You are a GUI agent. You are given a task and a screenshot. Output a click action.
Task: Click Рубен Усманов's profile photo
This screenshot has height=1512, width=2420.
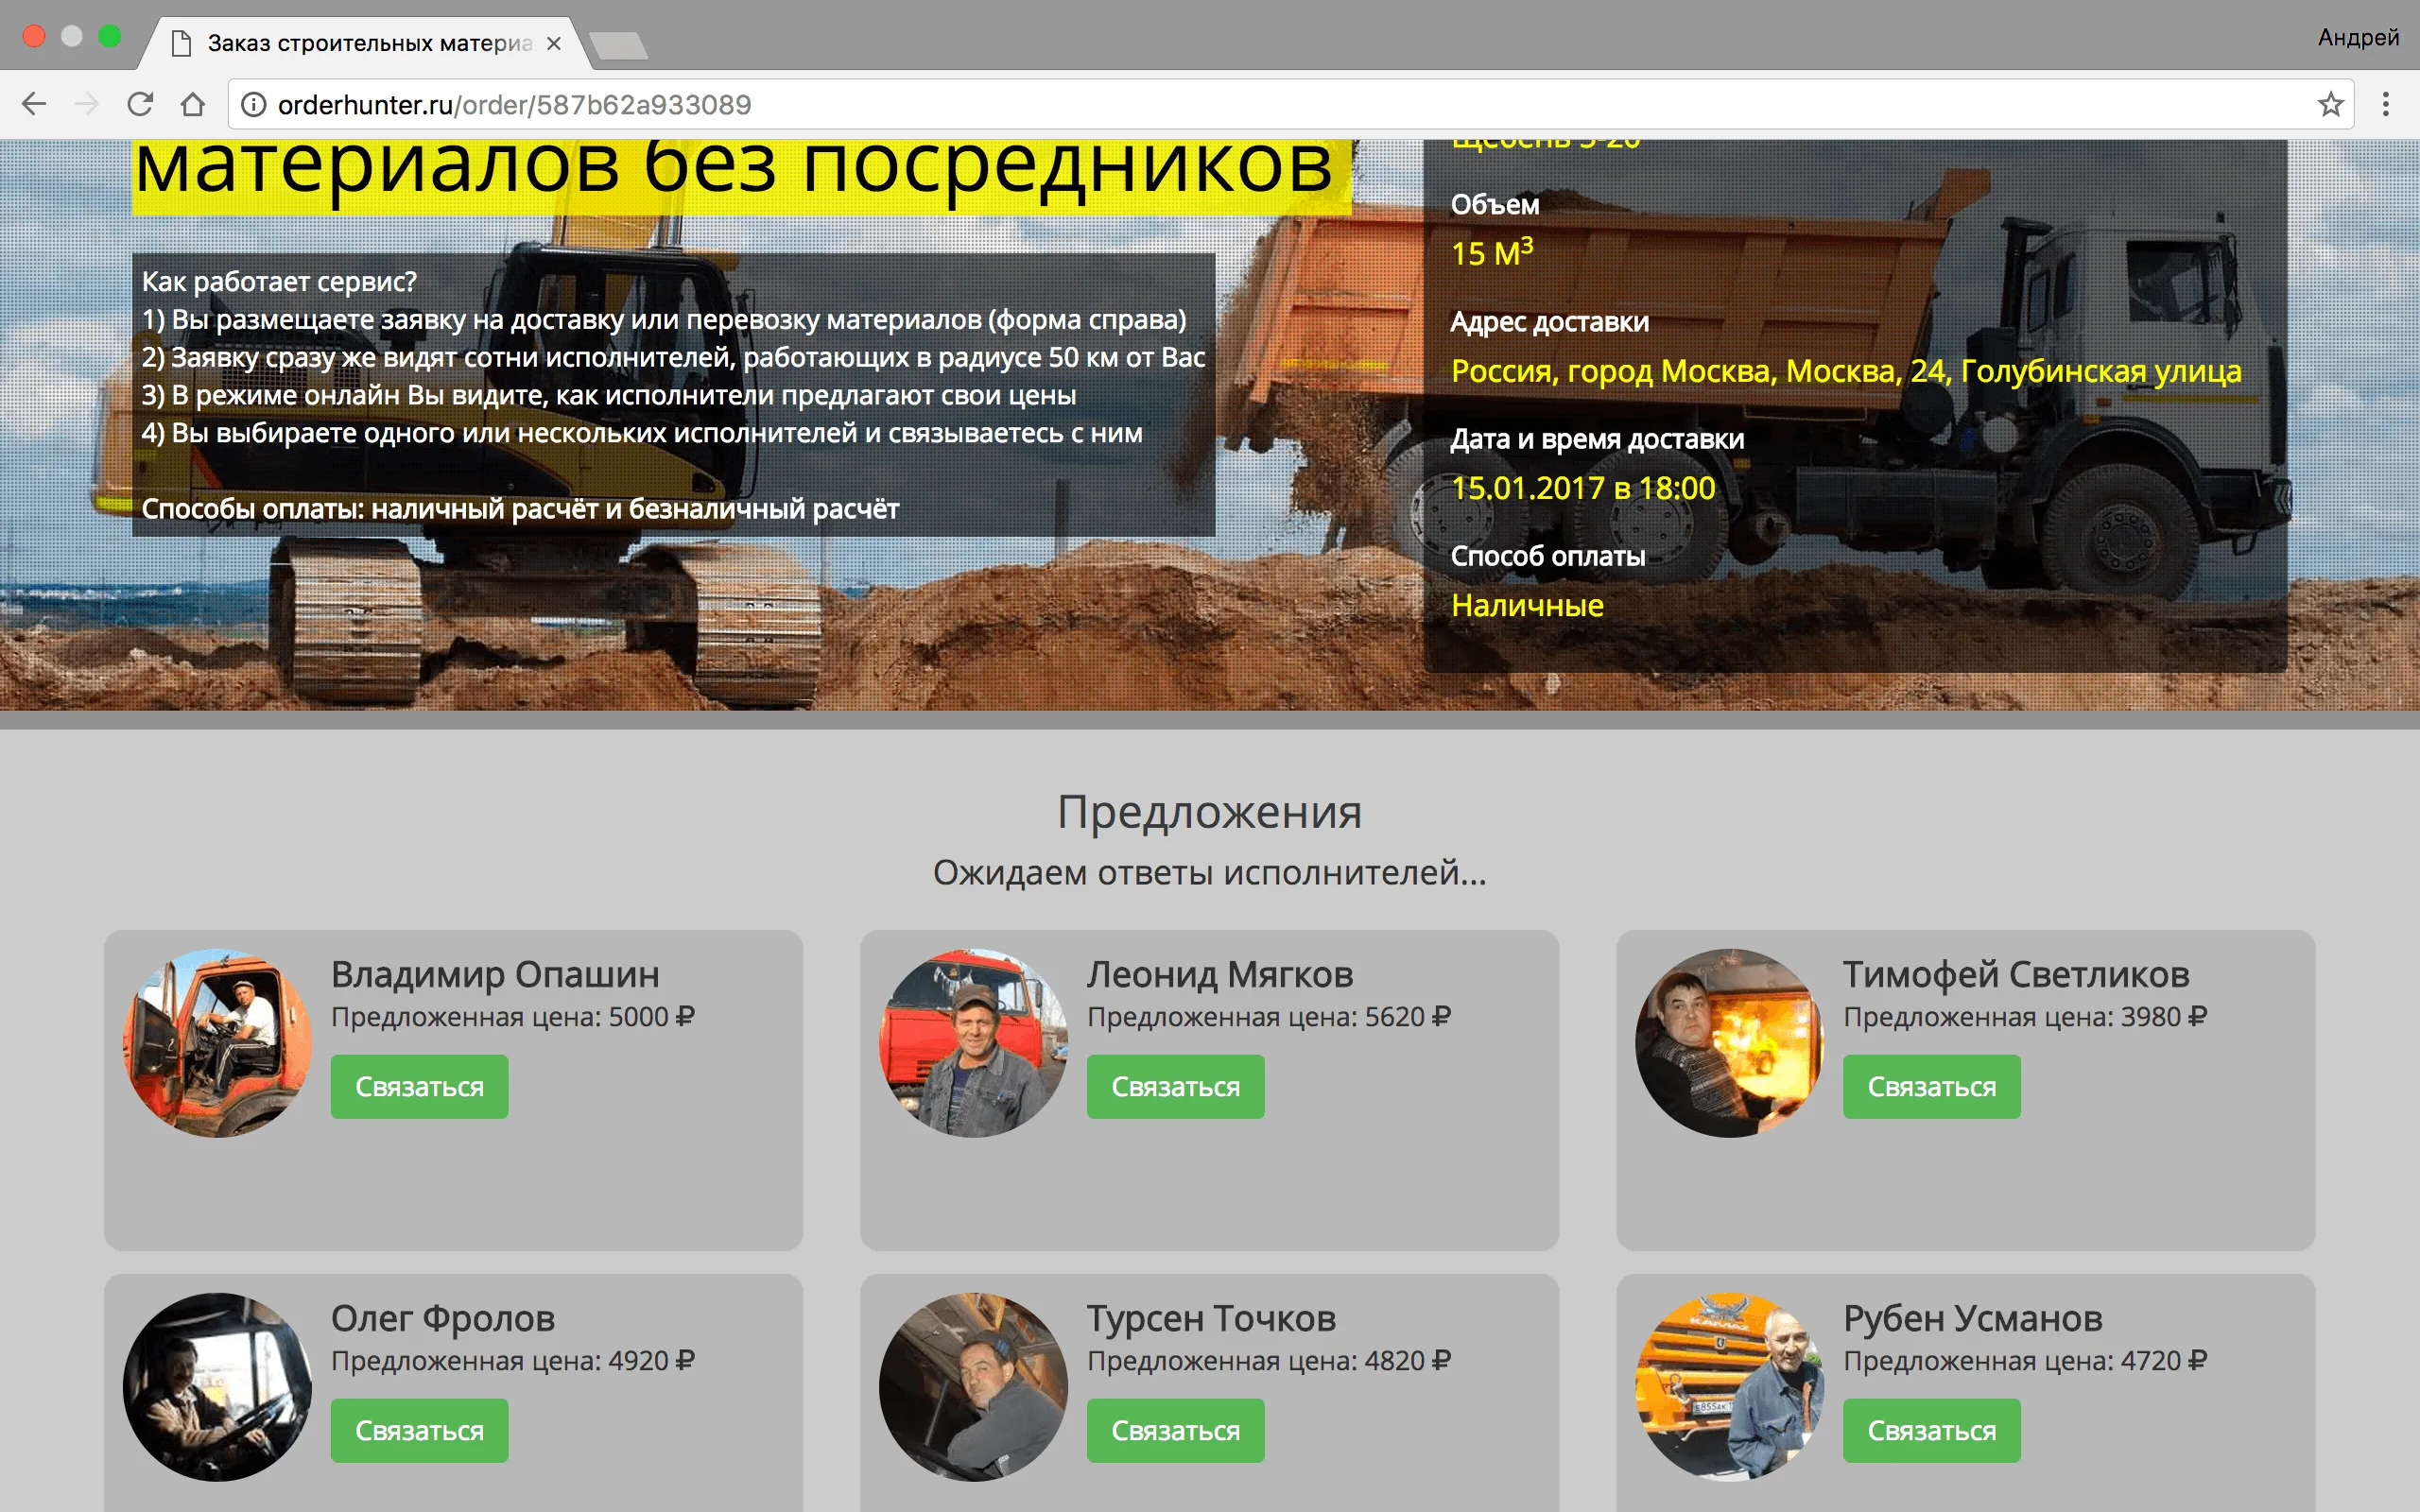1729,1386
